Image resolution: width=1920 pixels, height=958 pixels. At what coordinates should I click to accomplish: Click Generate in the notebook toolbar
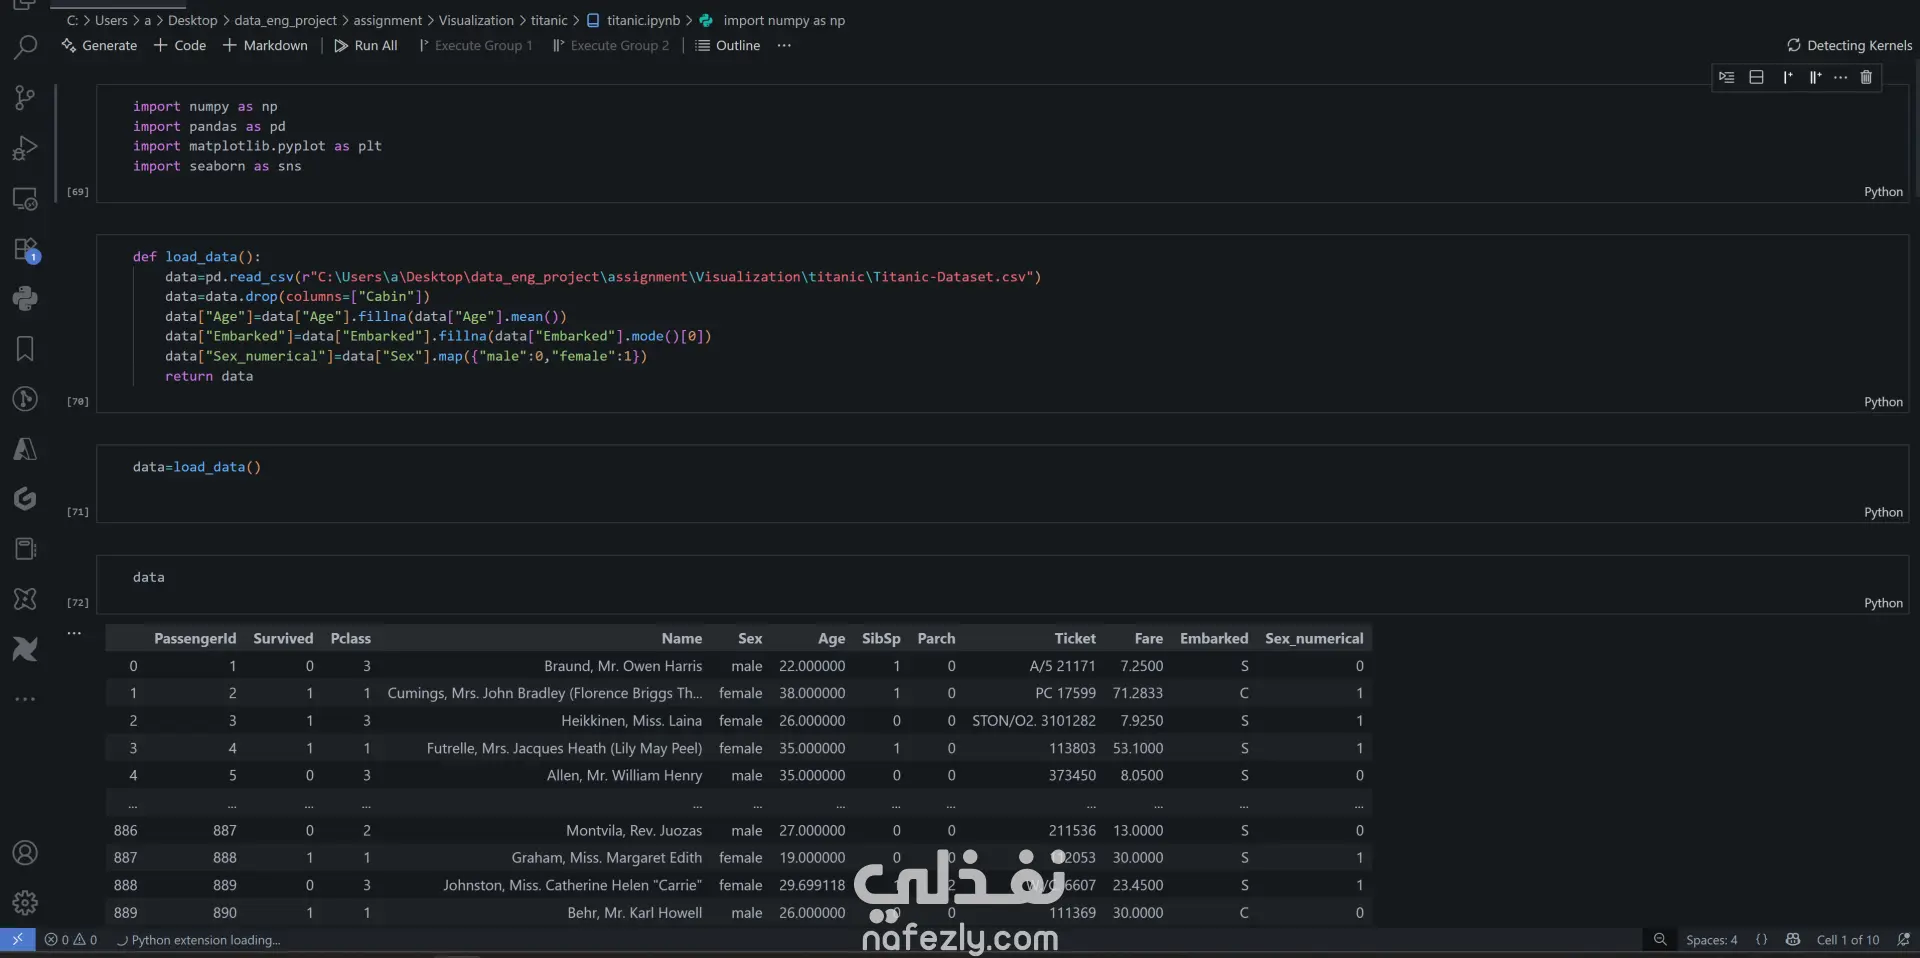point(99,45)
